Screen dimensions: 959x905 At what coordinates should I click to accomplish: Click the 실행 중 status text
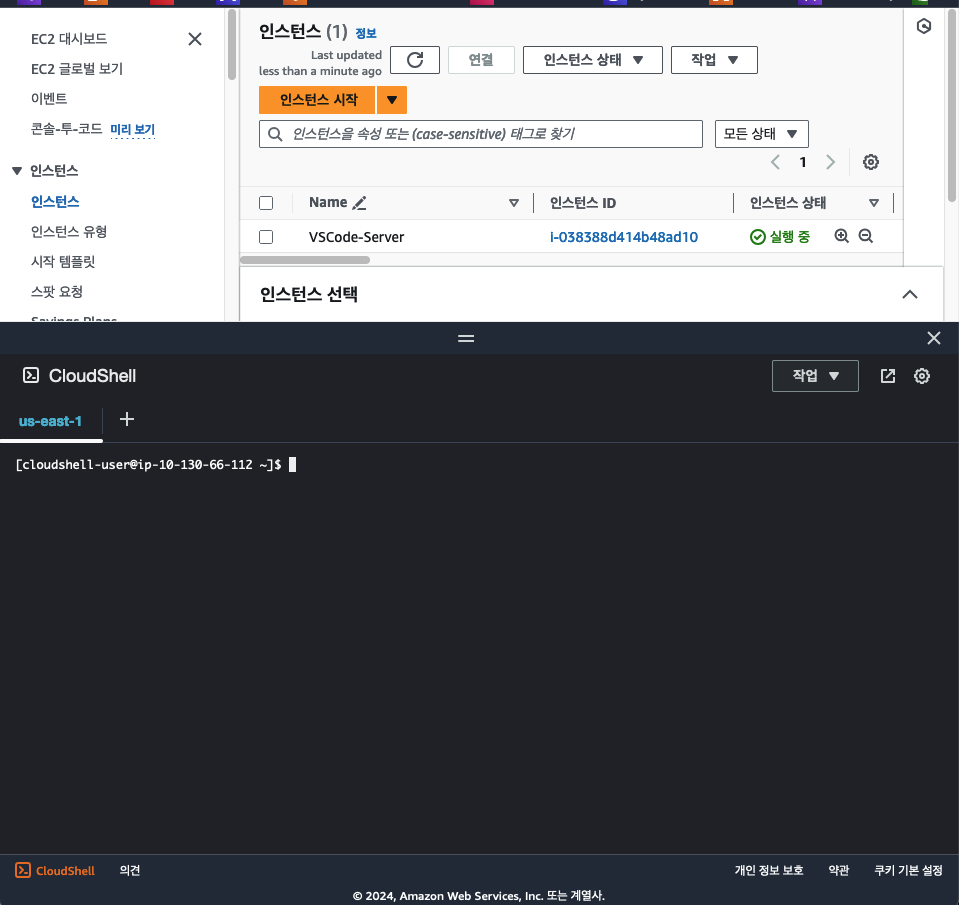(x=789, y=237)
